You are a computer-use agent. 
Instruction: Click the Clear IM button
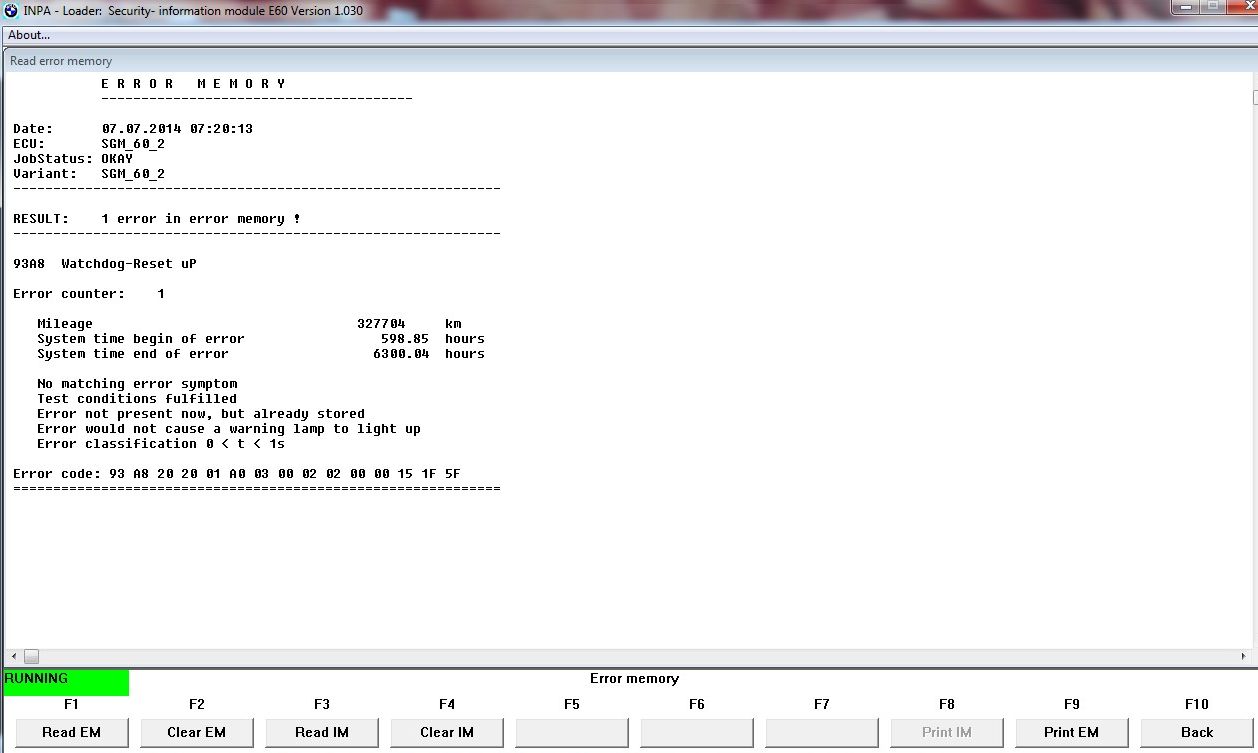point(446,732)
